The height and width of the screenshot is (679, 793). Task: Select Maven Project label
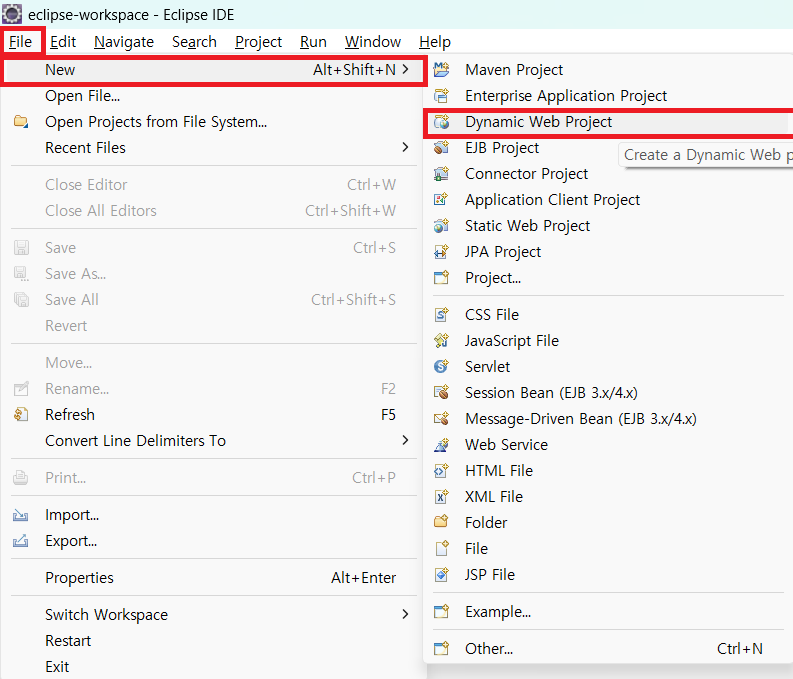(514, 70)
